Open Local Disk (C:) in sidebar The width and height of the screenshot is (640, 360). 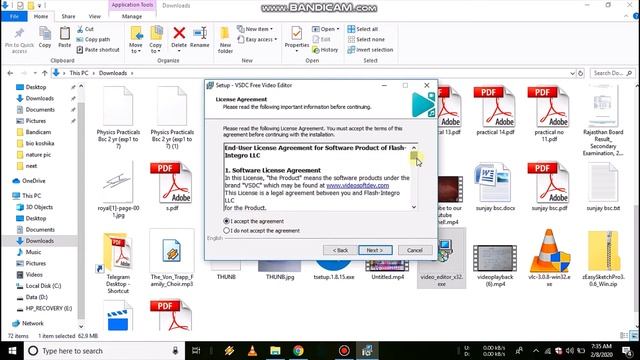coord(43,286)
